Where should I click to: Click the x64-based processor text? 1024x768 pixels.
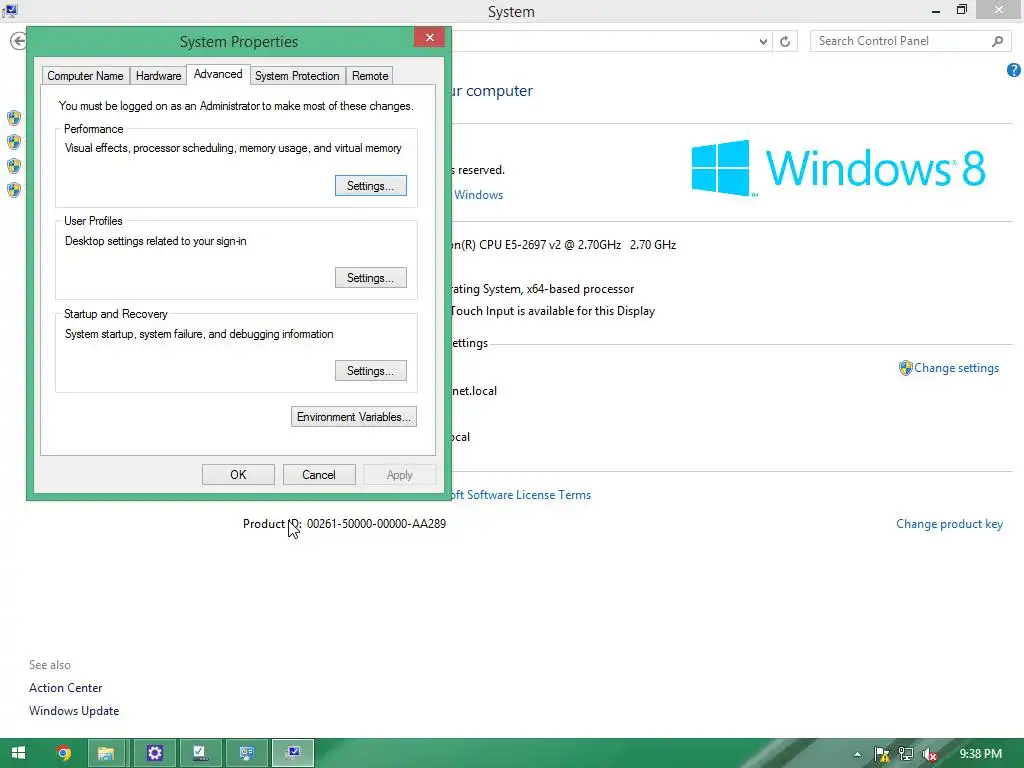pyautogui.click(x=580, y=289)
